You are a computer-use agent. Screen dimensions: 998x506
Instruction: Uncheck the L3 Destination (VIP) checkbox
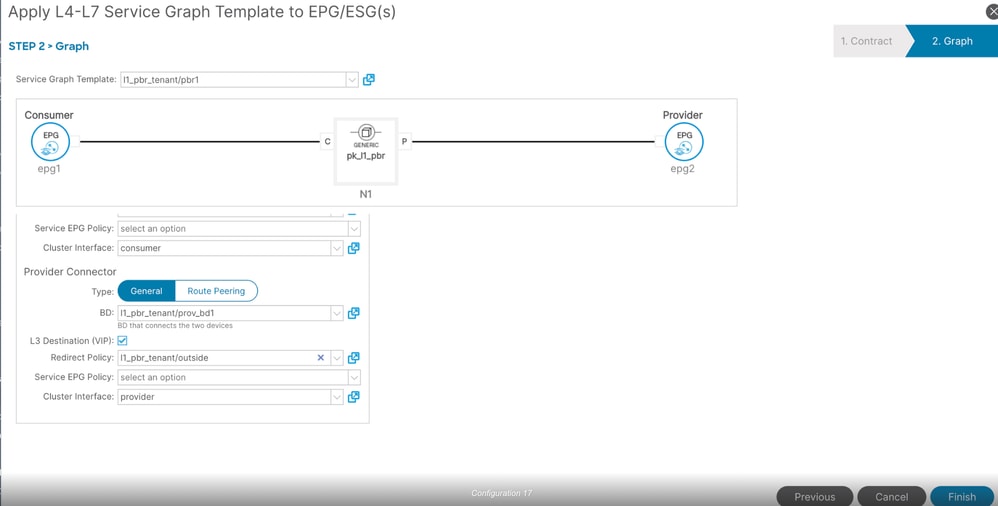122,341
